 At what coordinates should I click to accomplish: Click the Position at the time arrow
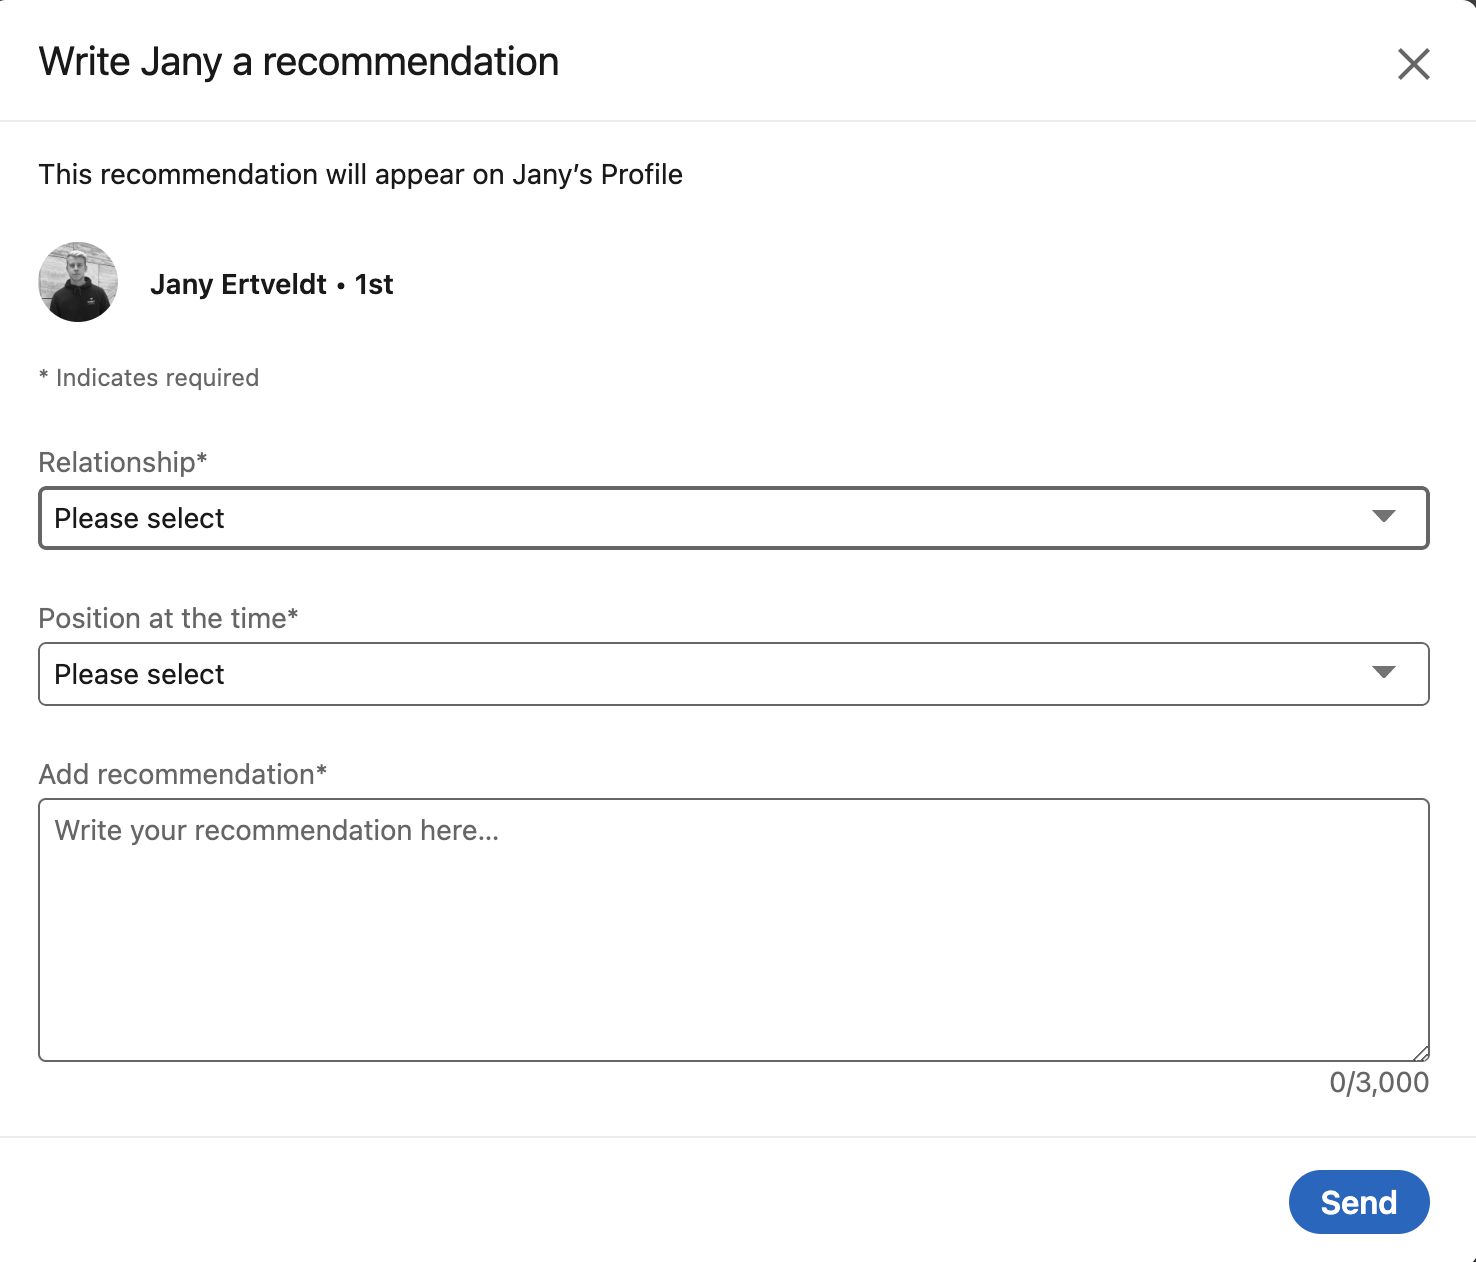pyautogui.click(x=1384, y=672)
